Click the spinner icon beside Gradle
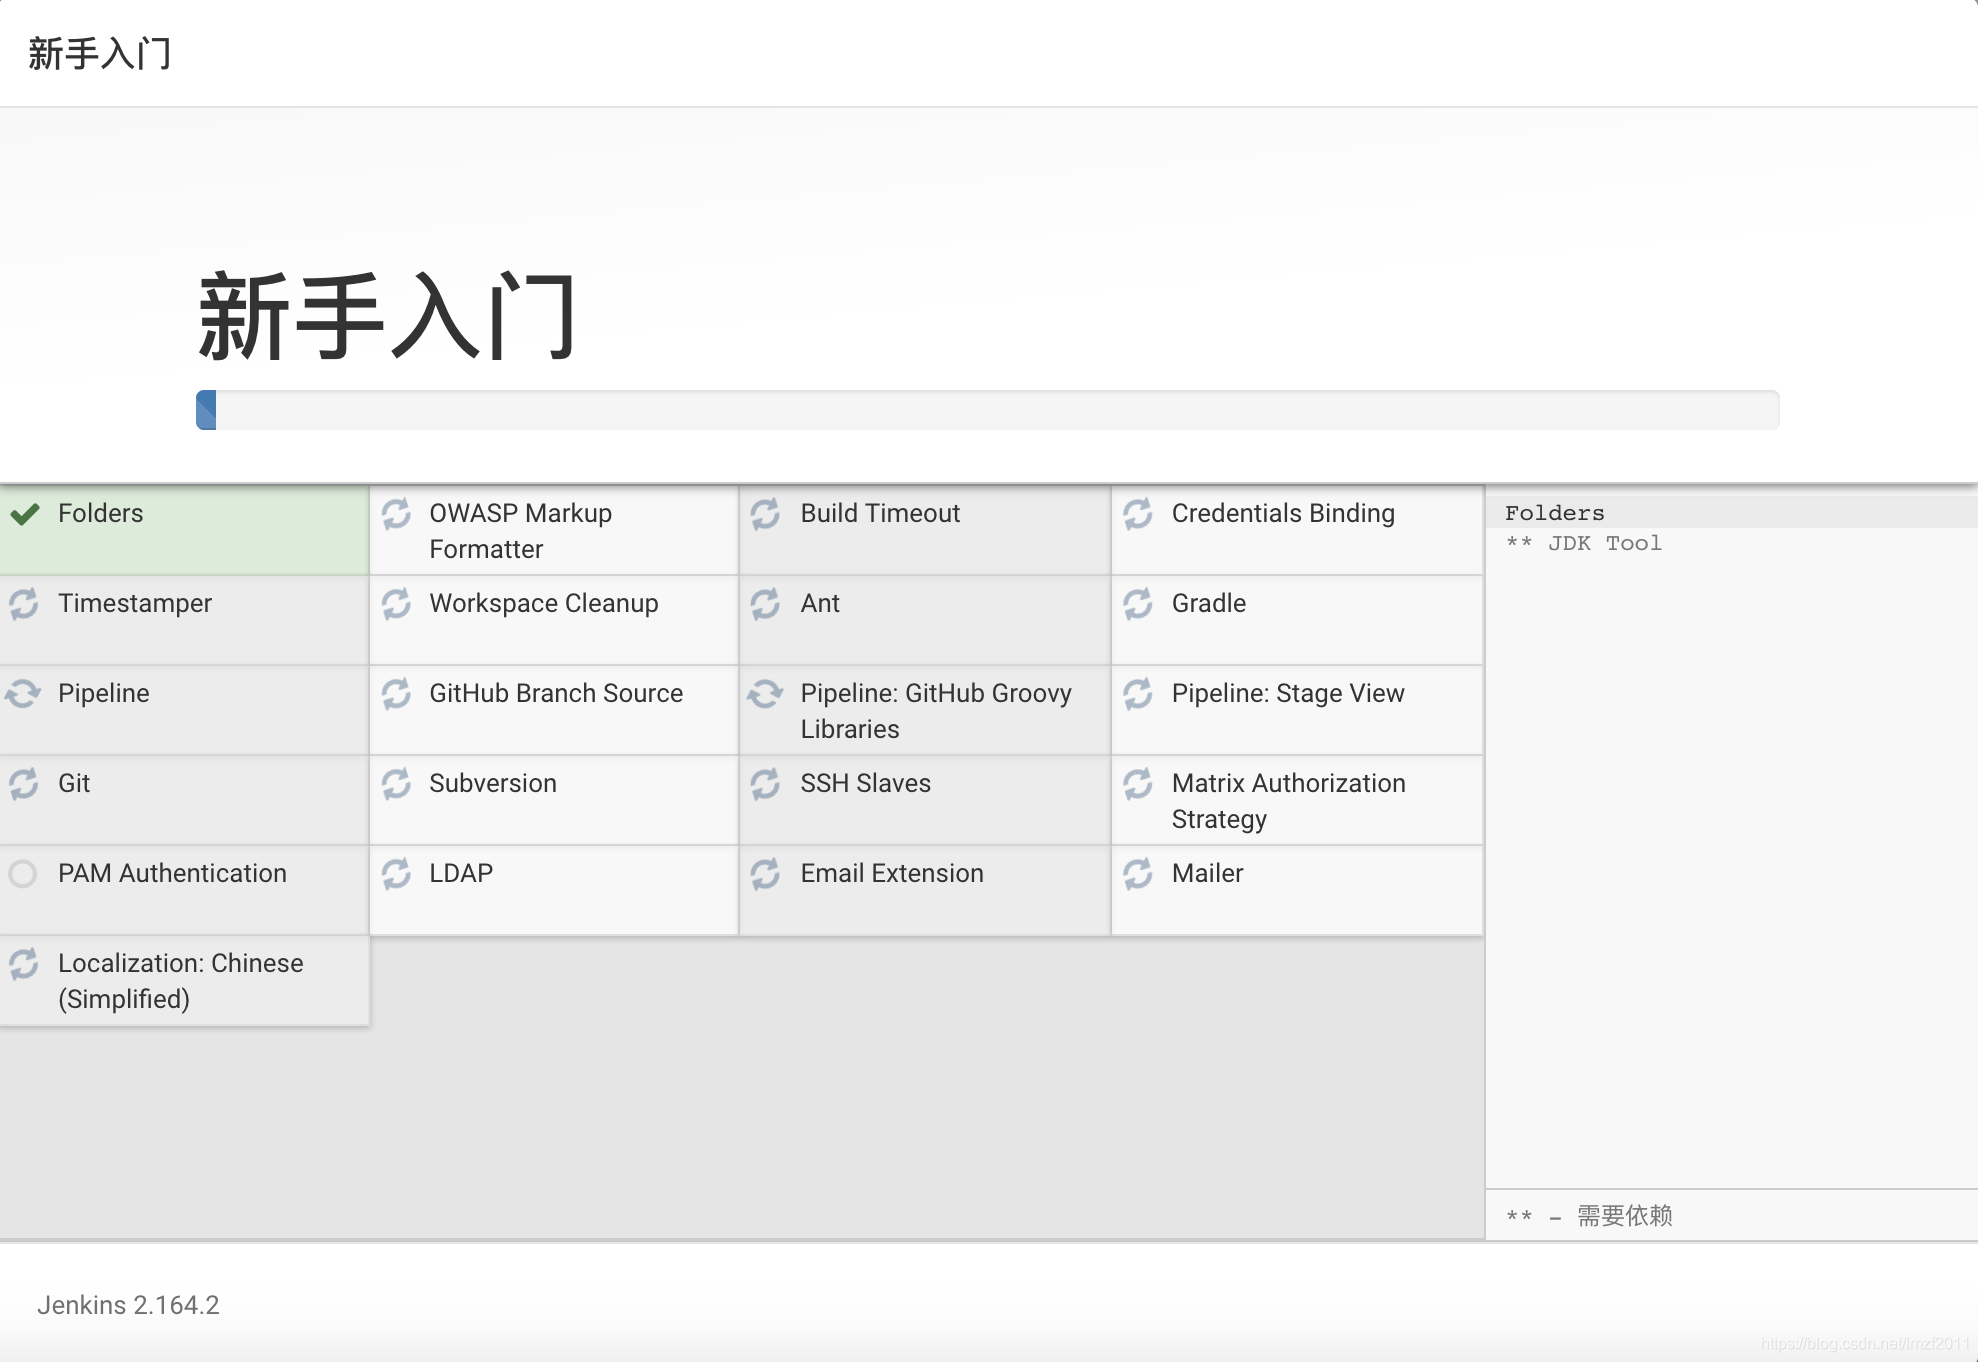 point(1138,604)
